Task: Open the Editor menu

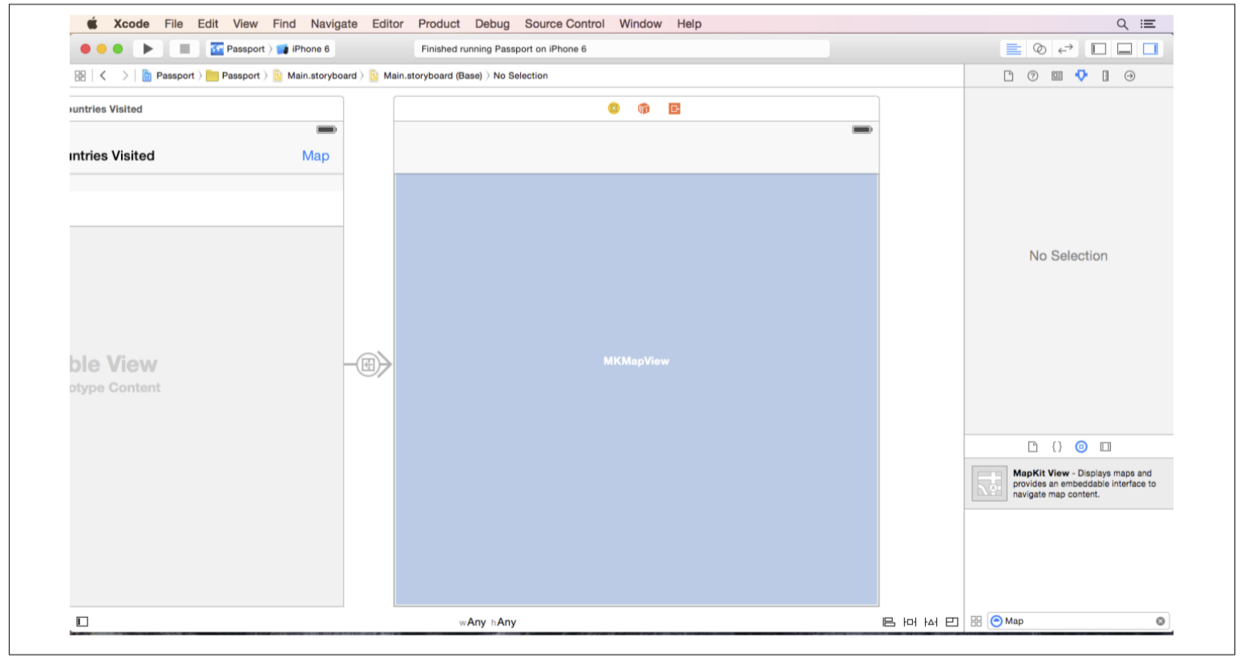Action: 387,24
